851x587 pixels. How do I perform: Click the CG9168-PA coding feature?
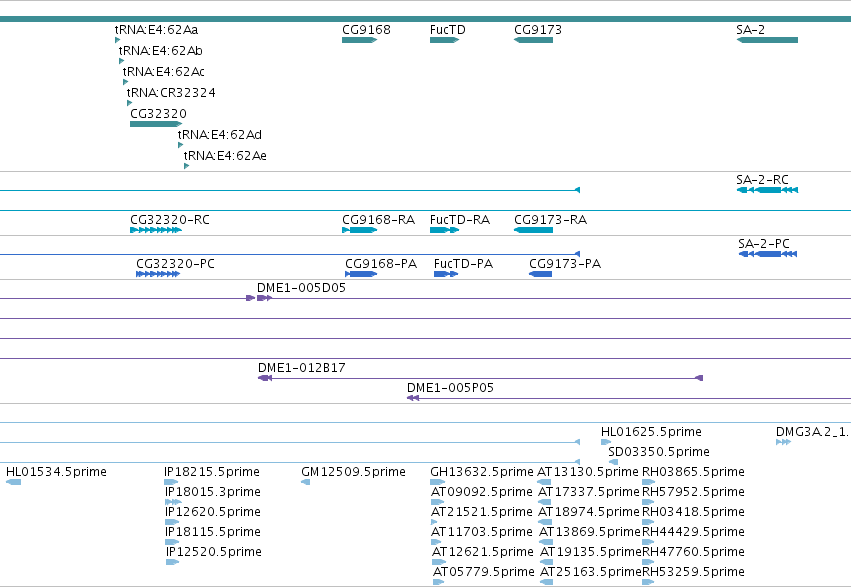tap(361, 274)
